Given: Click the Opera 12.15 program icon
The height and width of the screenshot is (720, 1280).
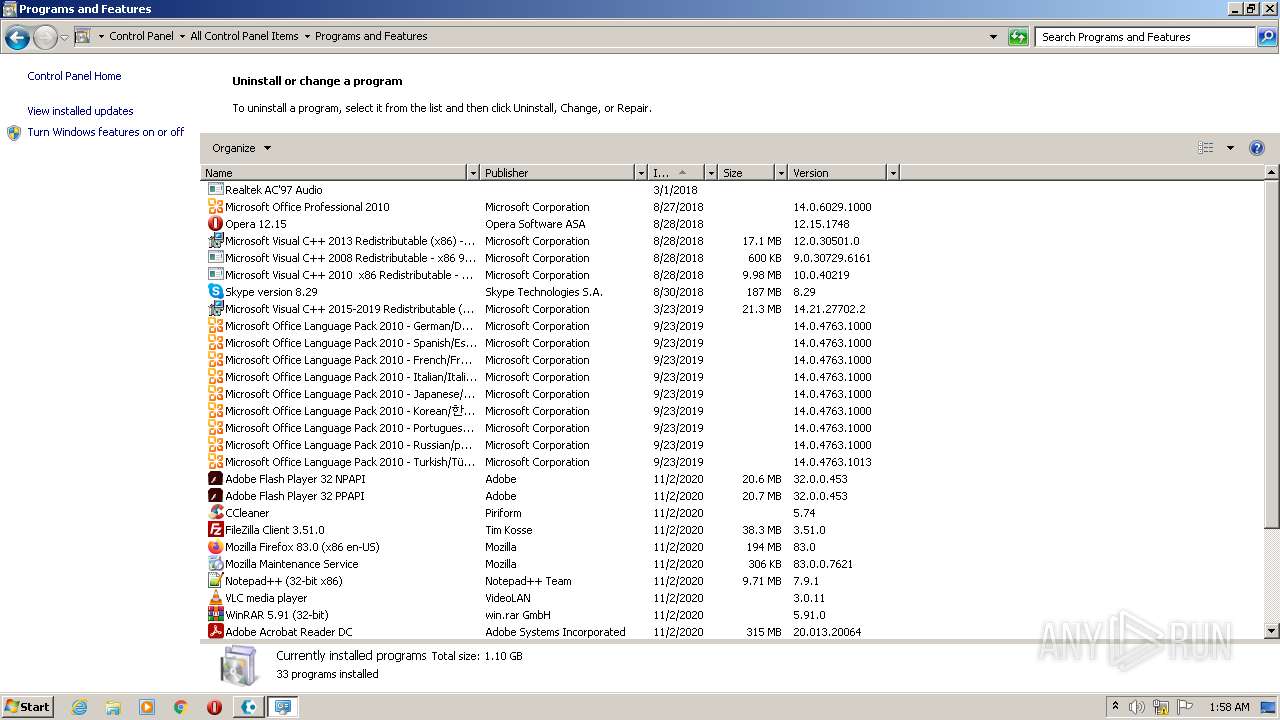Looking at the screenshot, I should [215, 223].
